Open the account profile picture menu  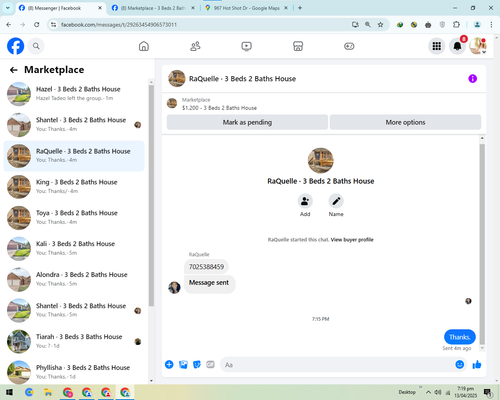point(478,46)
